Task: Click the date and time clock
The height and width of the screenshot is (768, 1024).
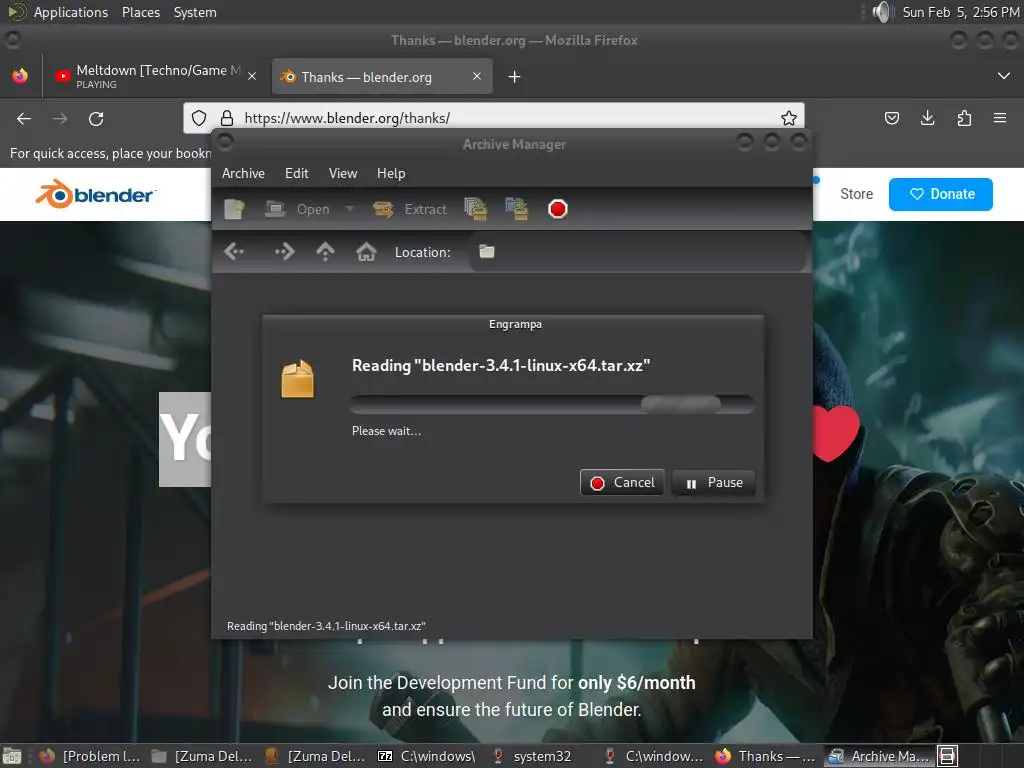Action: pyautogui.click(x=960, y=12)
